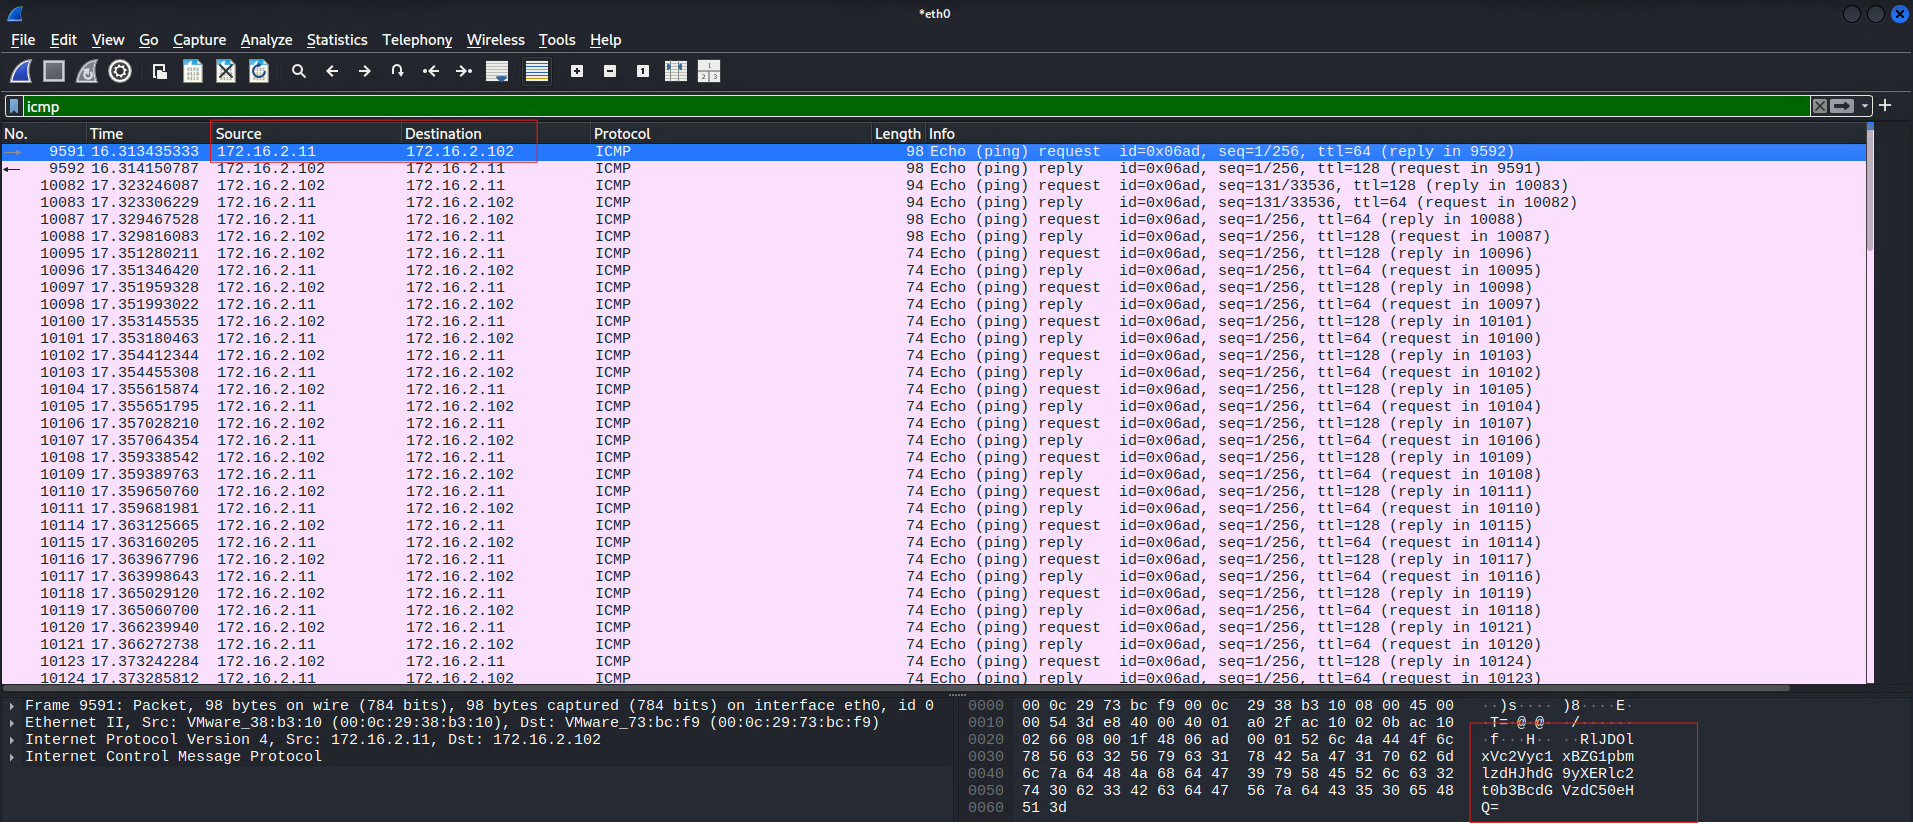Sort by the Source column header
This screenshot has width=1913, height=824.
(306, 134)
